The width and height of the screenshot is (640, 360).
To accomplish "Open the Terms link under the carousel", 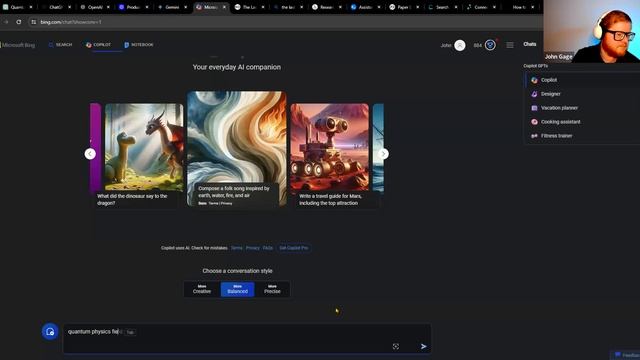I will (237, 248).
